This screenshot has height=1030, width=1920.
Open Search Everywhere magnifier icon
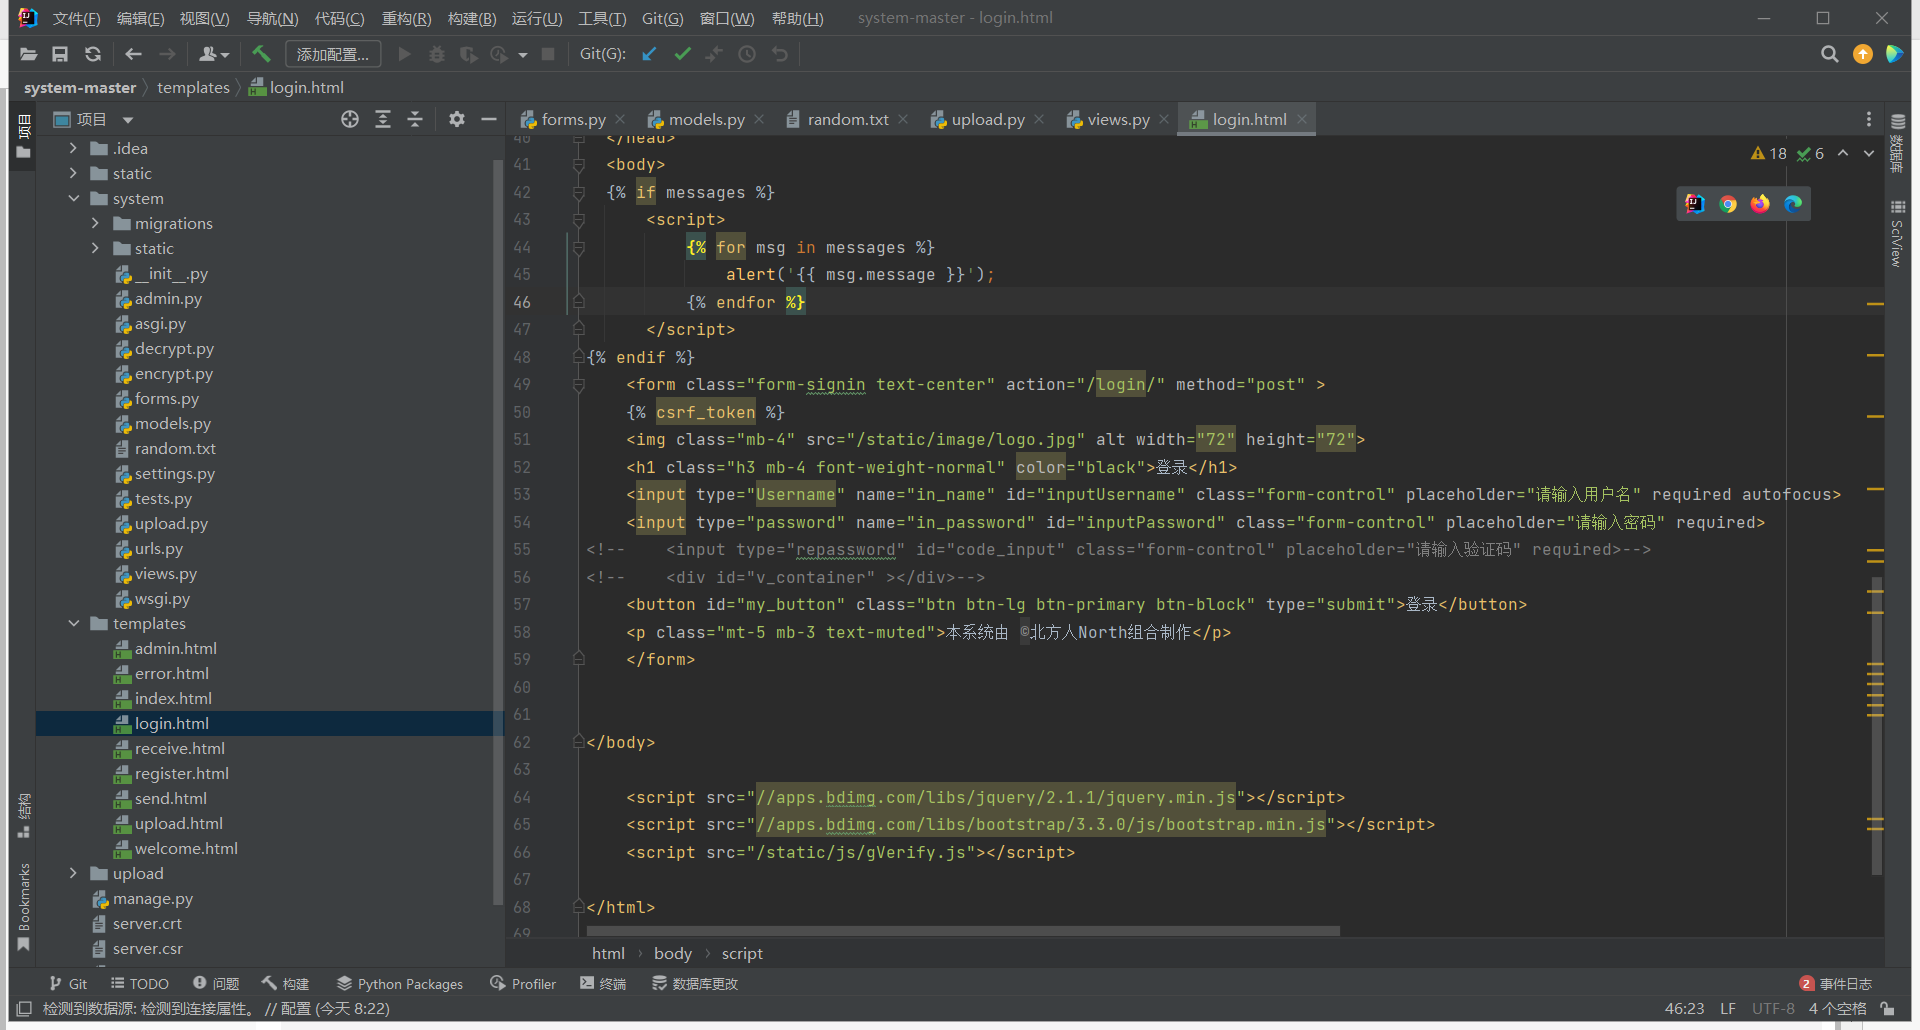coord(1829,54)
